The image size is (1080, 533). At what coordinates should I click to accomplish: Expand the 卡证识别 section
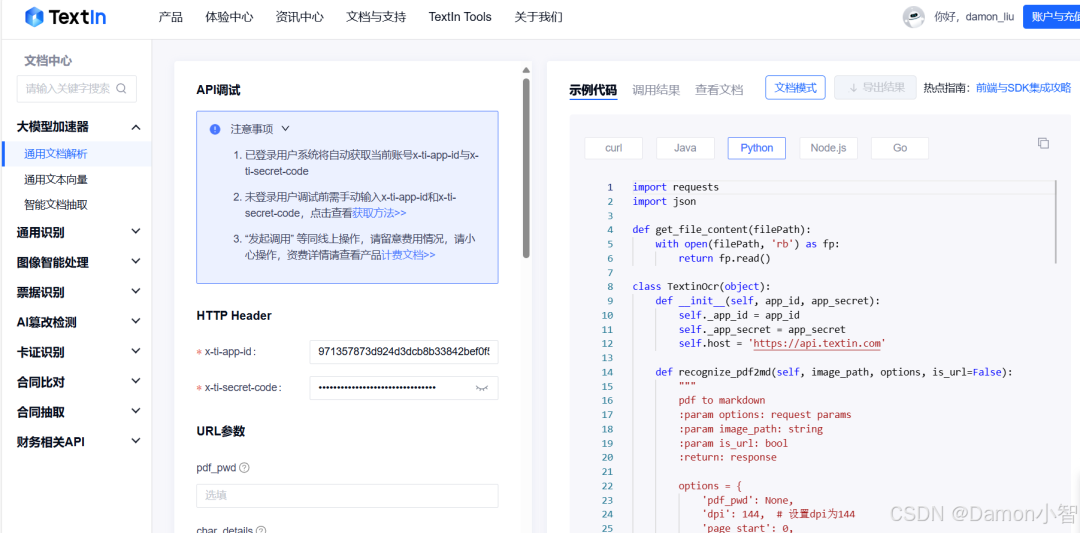point(136,352)
